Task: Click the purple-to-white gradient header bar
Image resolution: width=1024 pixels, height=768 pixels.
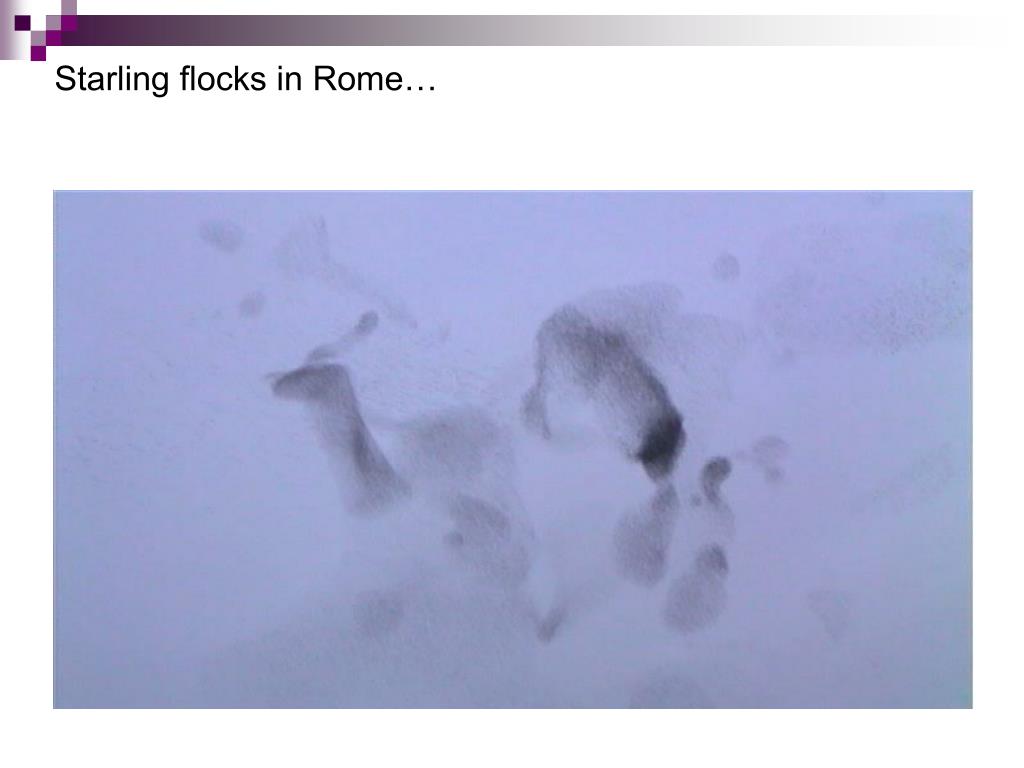Action: (522, 30)
